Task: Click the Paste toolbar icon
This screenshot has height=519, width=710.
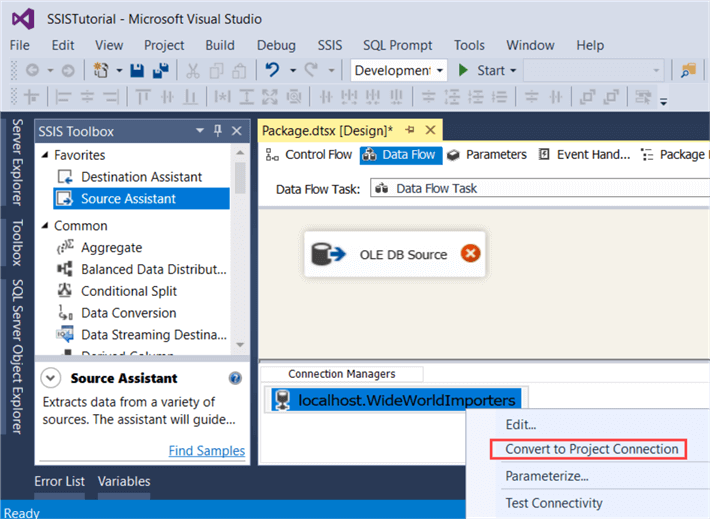Action: [x=240, y=71]
